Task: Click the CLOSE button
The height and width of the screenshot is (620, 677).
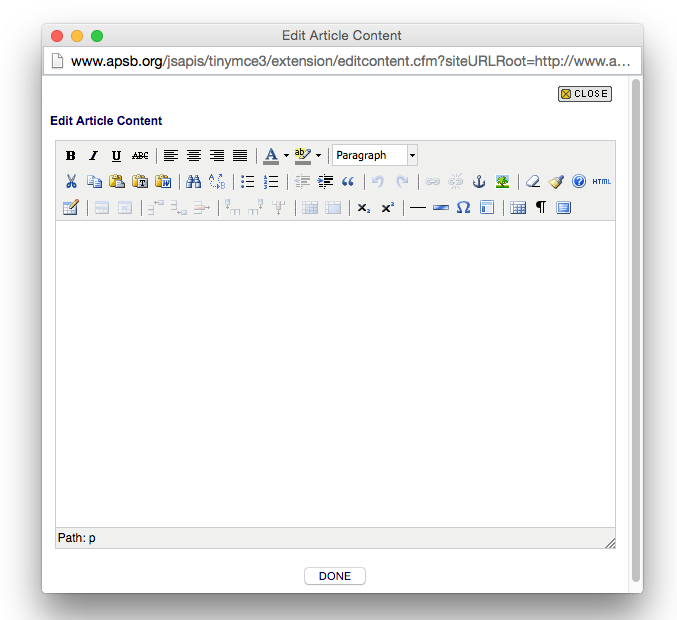Action: [x=584, y=94]
